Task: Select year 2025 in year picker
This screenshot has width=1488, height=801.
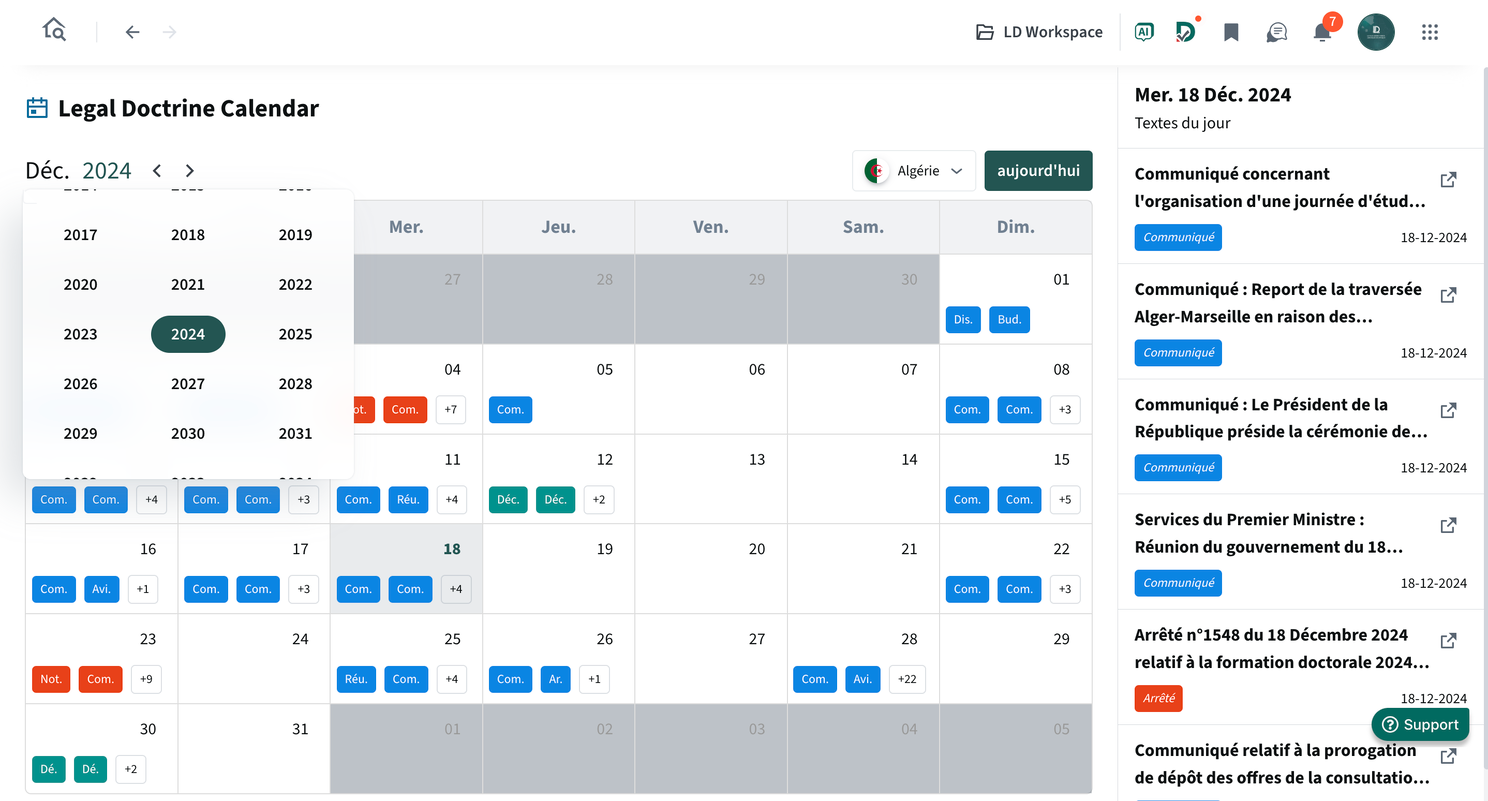Action: click(295, 334)
